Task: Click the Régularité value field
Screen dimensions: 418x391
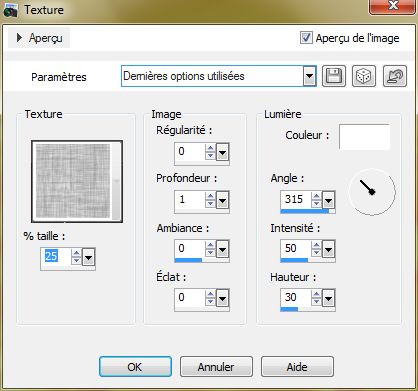Action: tap(189, 152)
